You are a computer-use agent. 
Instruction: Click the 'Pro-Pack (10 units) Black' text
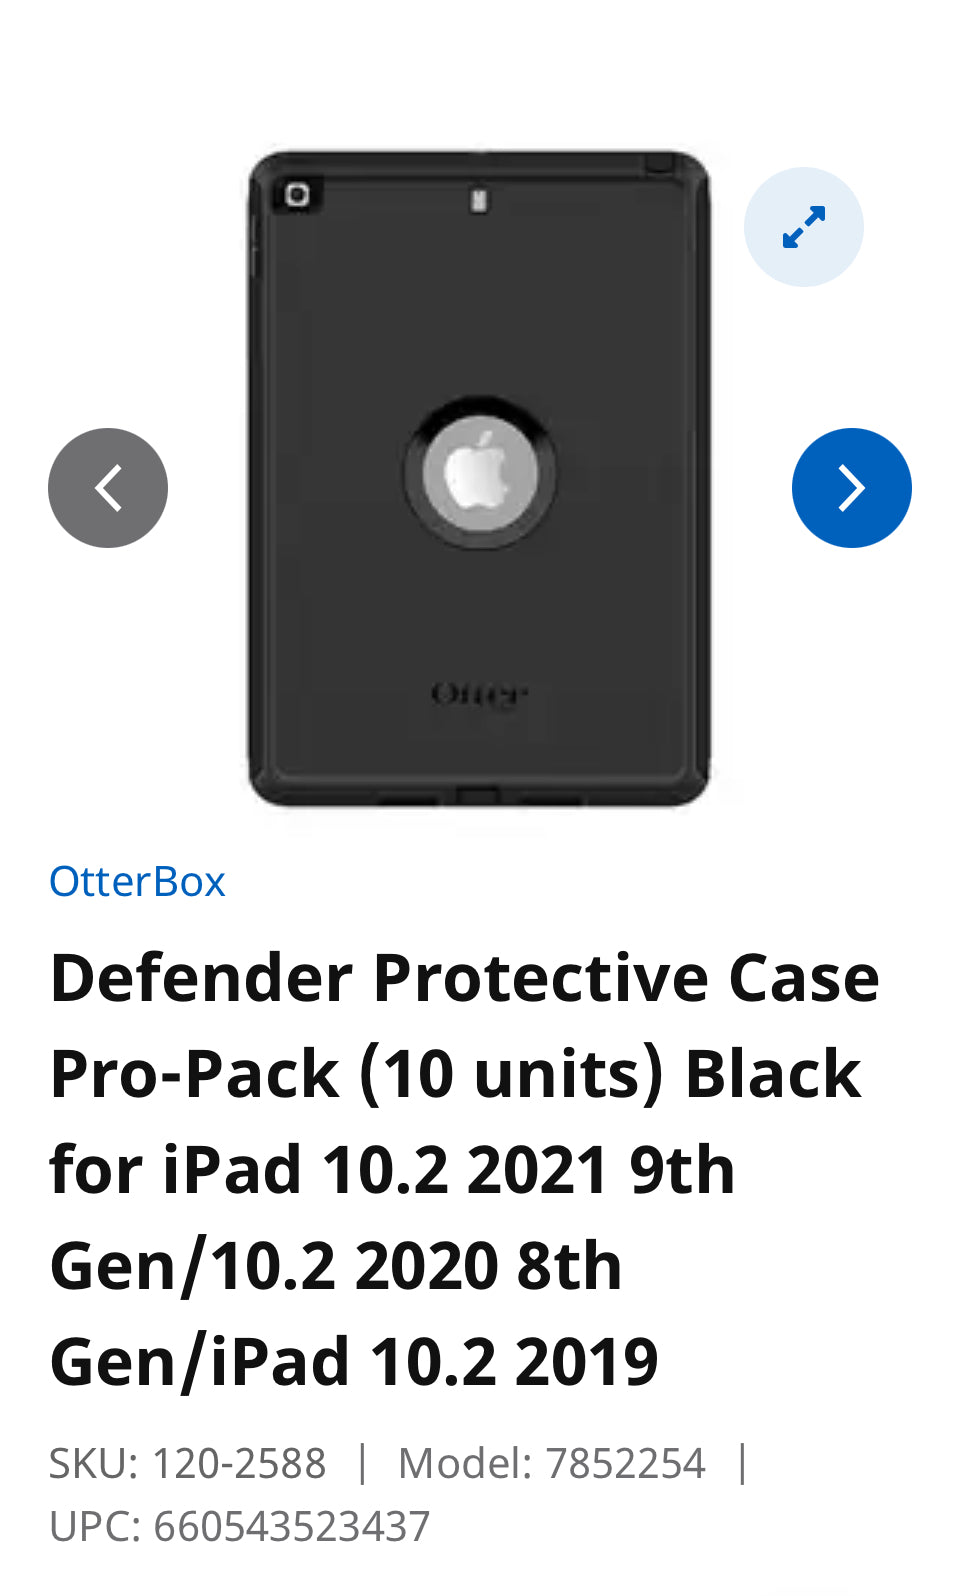455,1074
